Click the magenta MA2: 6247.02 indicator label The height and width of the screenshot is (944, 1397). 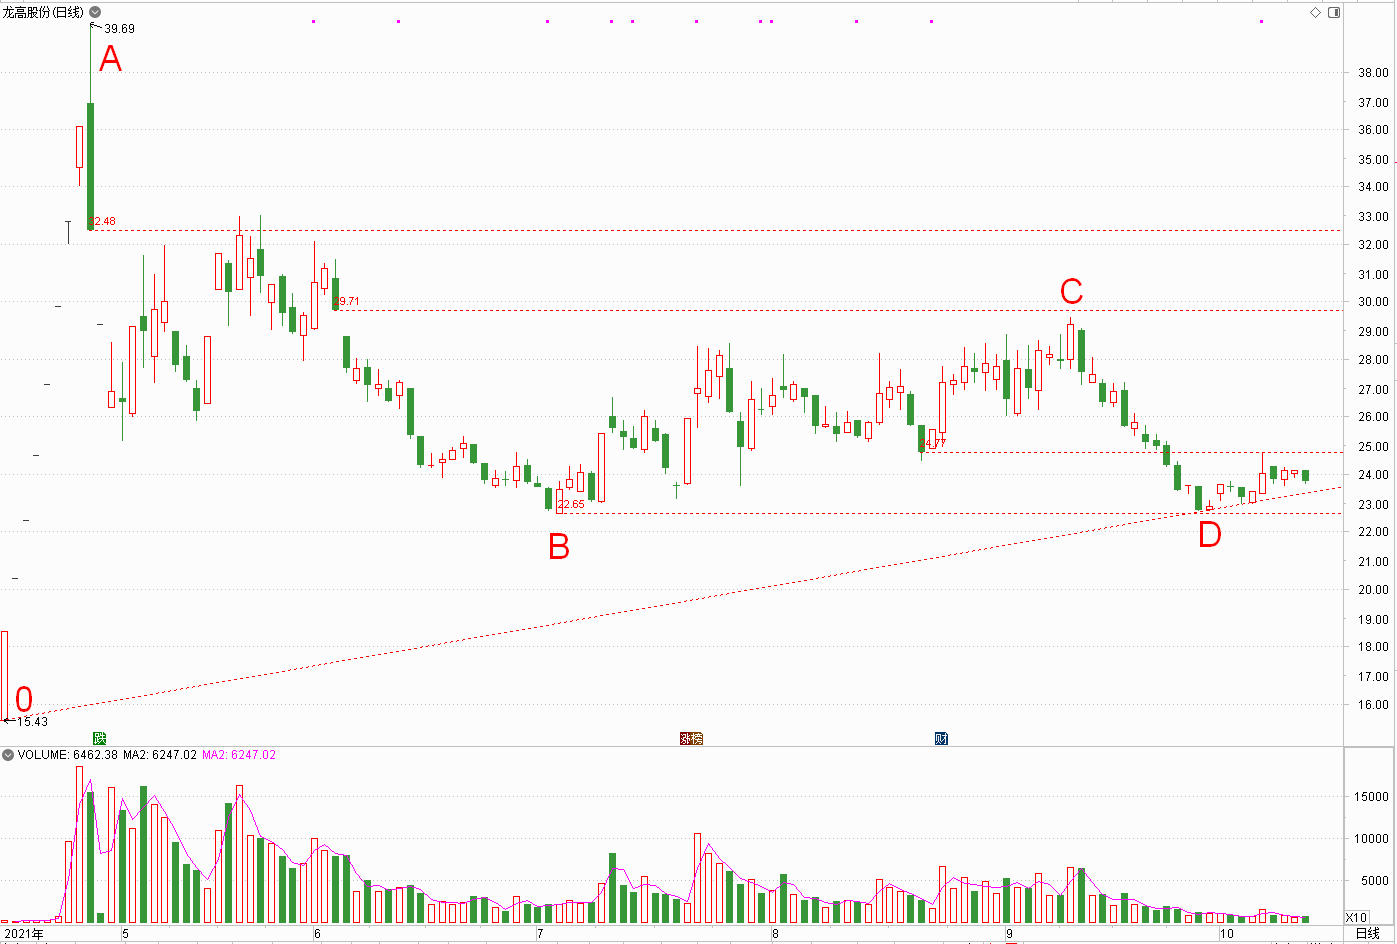(239, 755)
